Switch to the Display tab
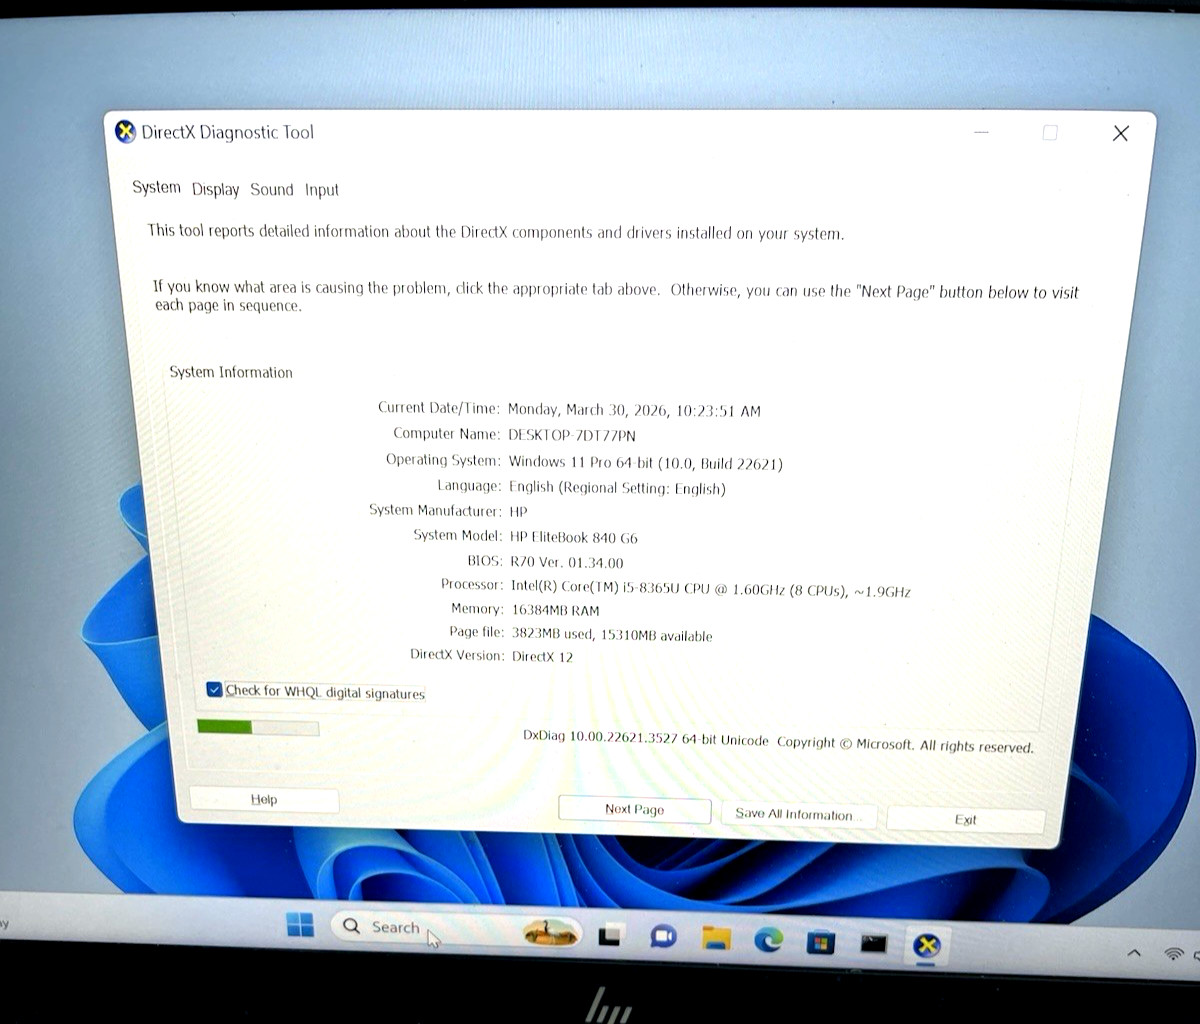Screen dimensions: 1200x1024 click(216, 189)
